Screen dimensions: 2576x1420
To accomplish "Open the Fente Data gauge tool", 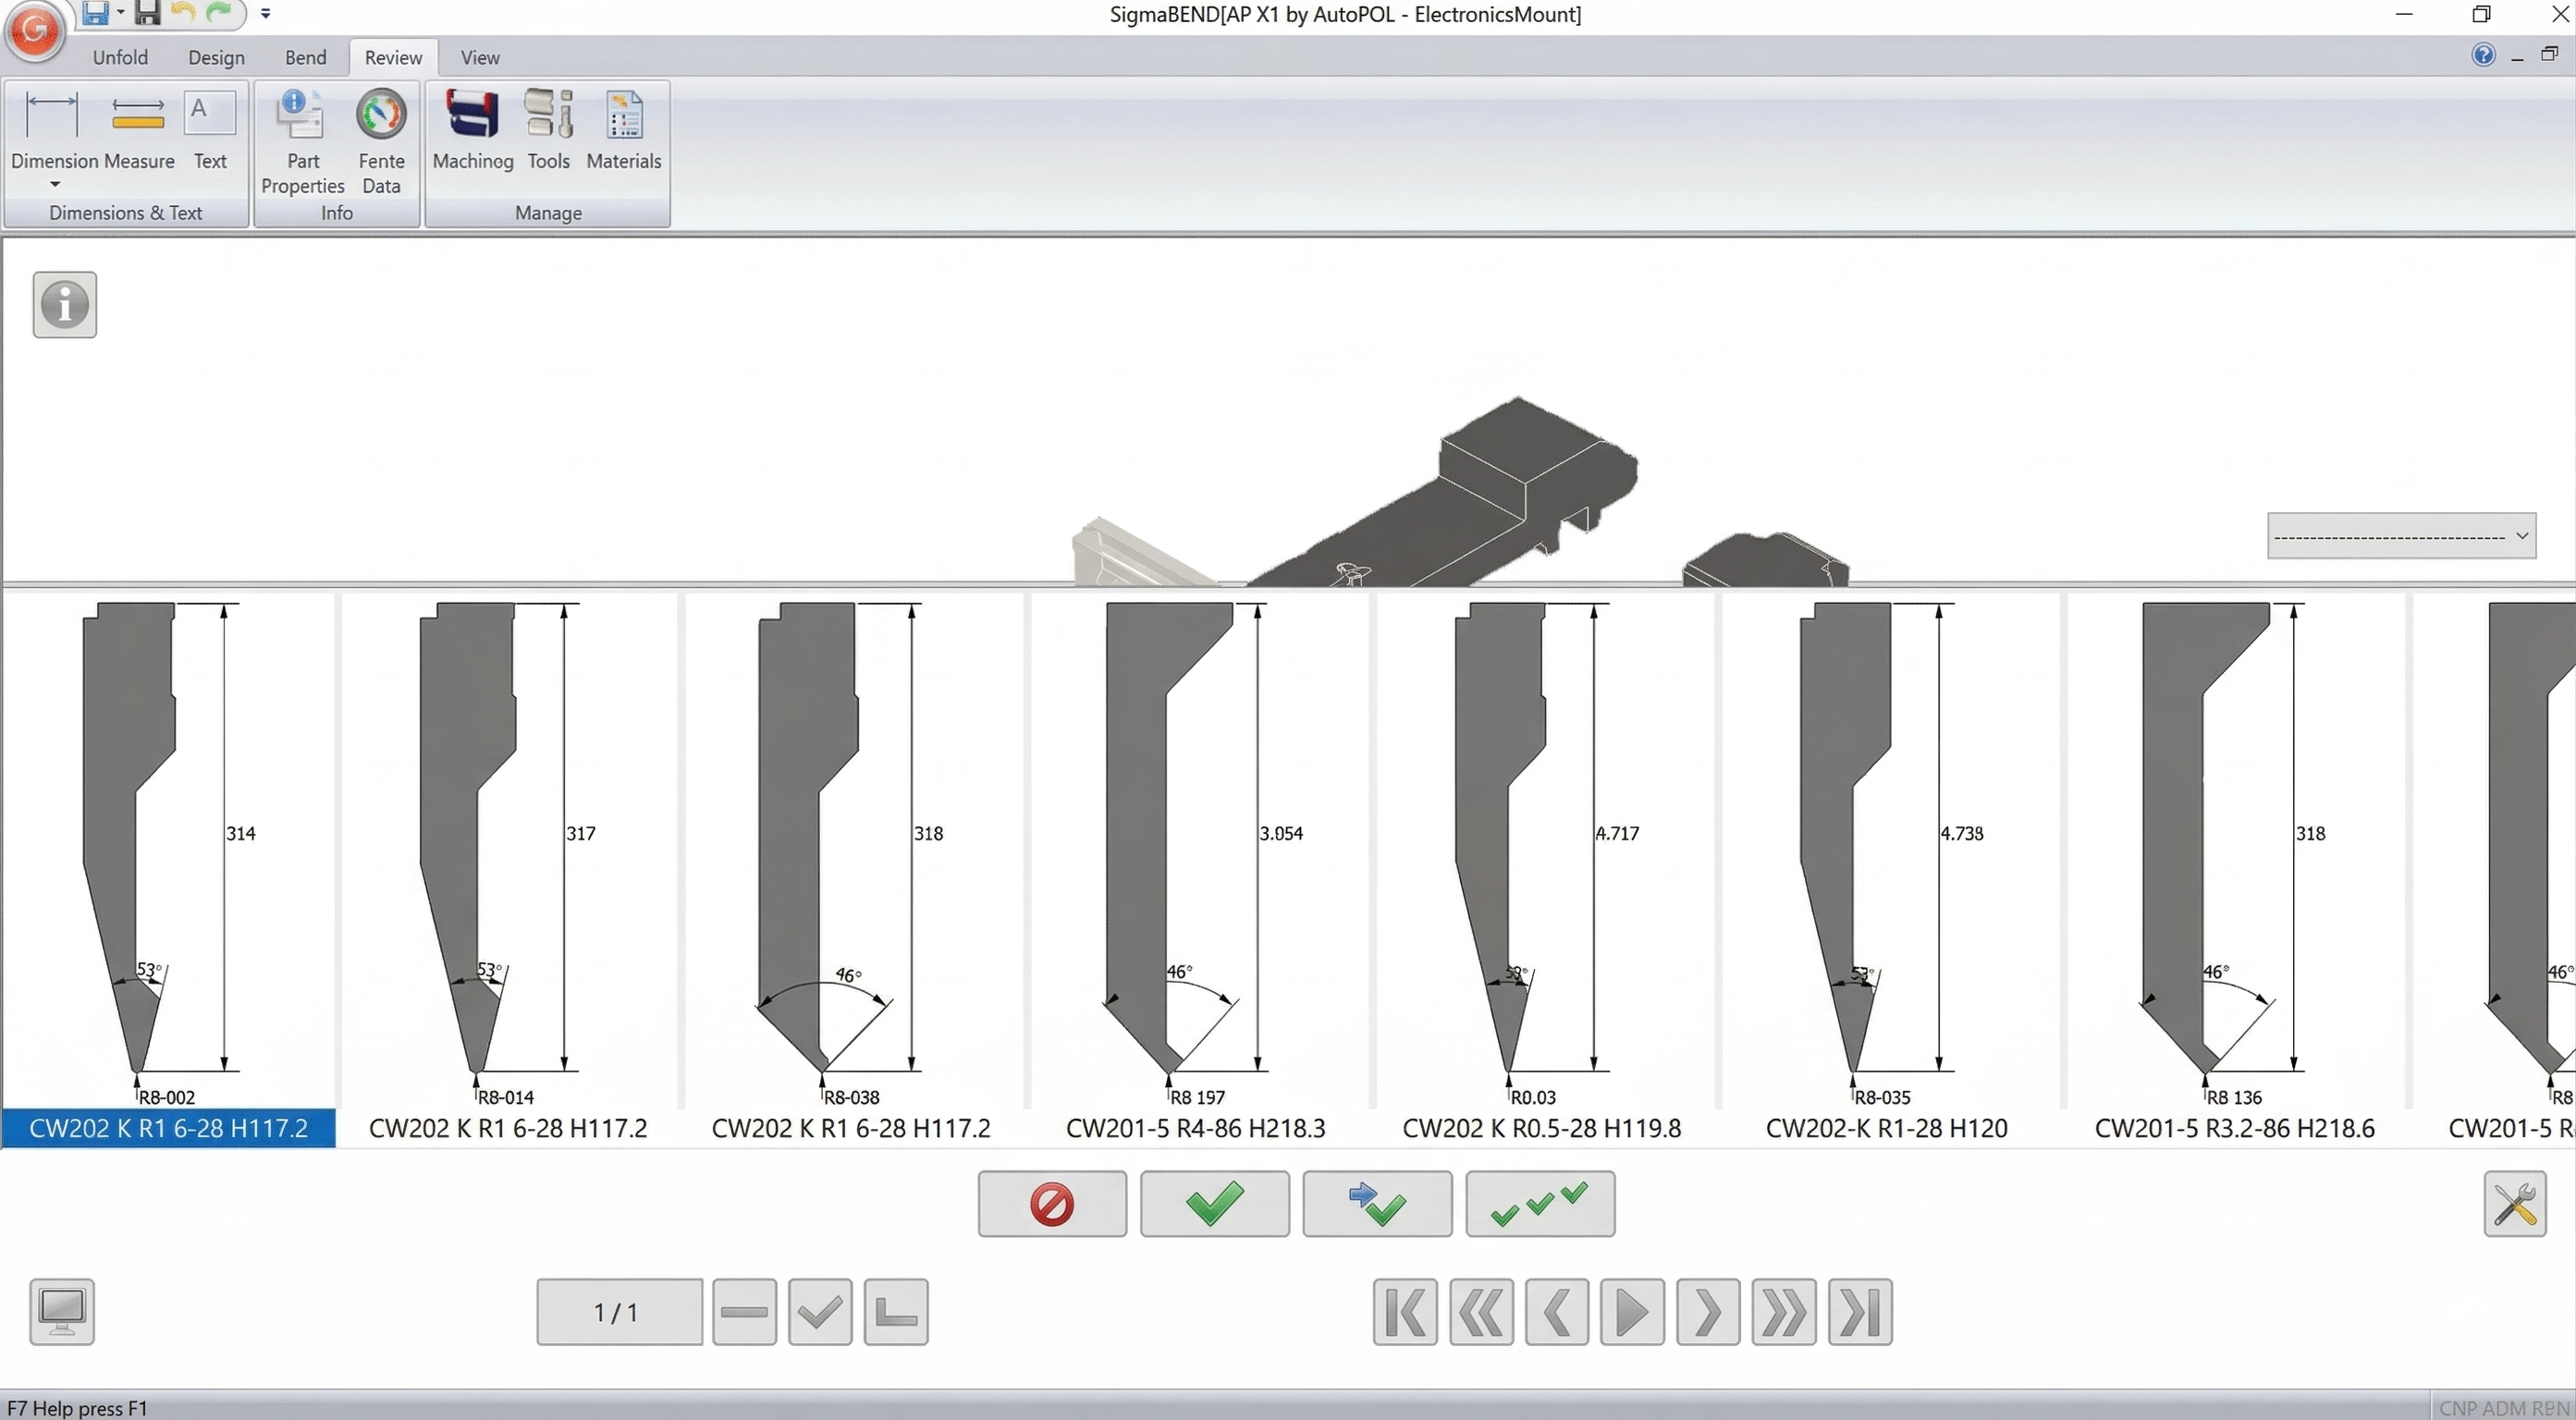I will [x=381, y=141].
